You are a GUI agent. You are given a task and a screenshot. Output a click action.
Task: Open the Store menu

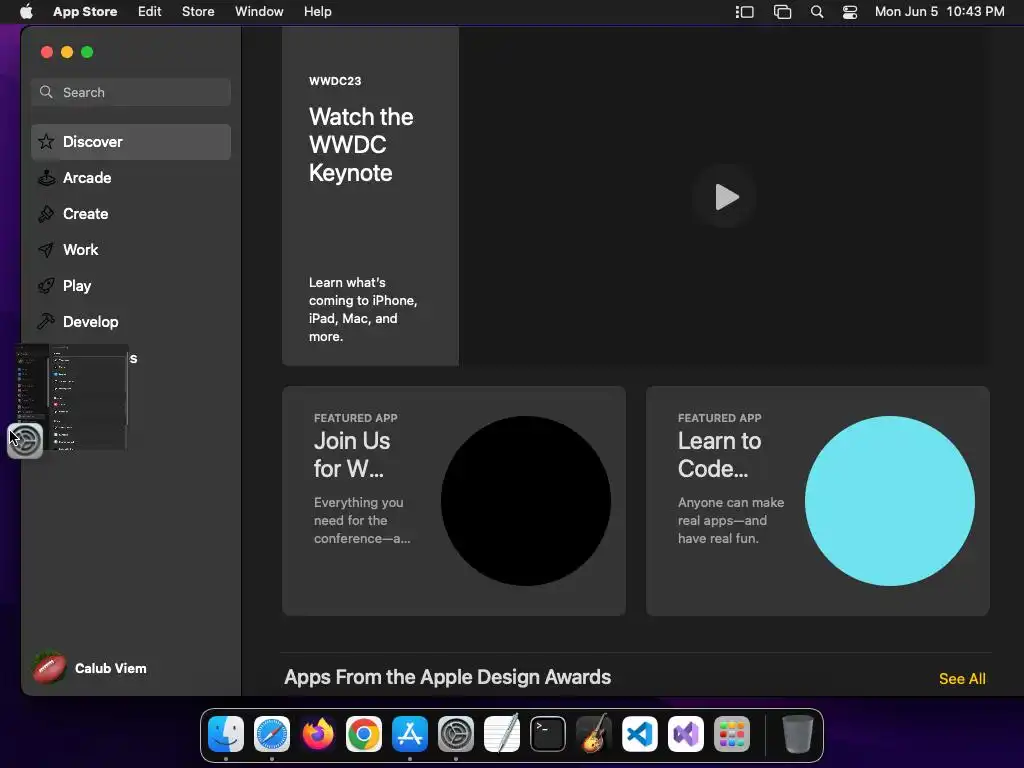click(x=198, y=11)
